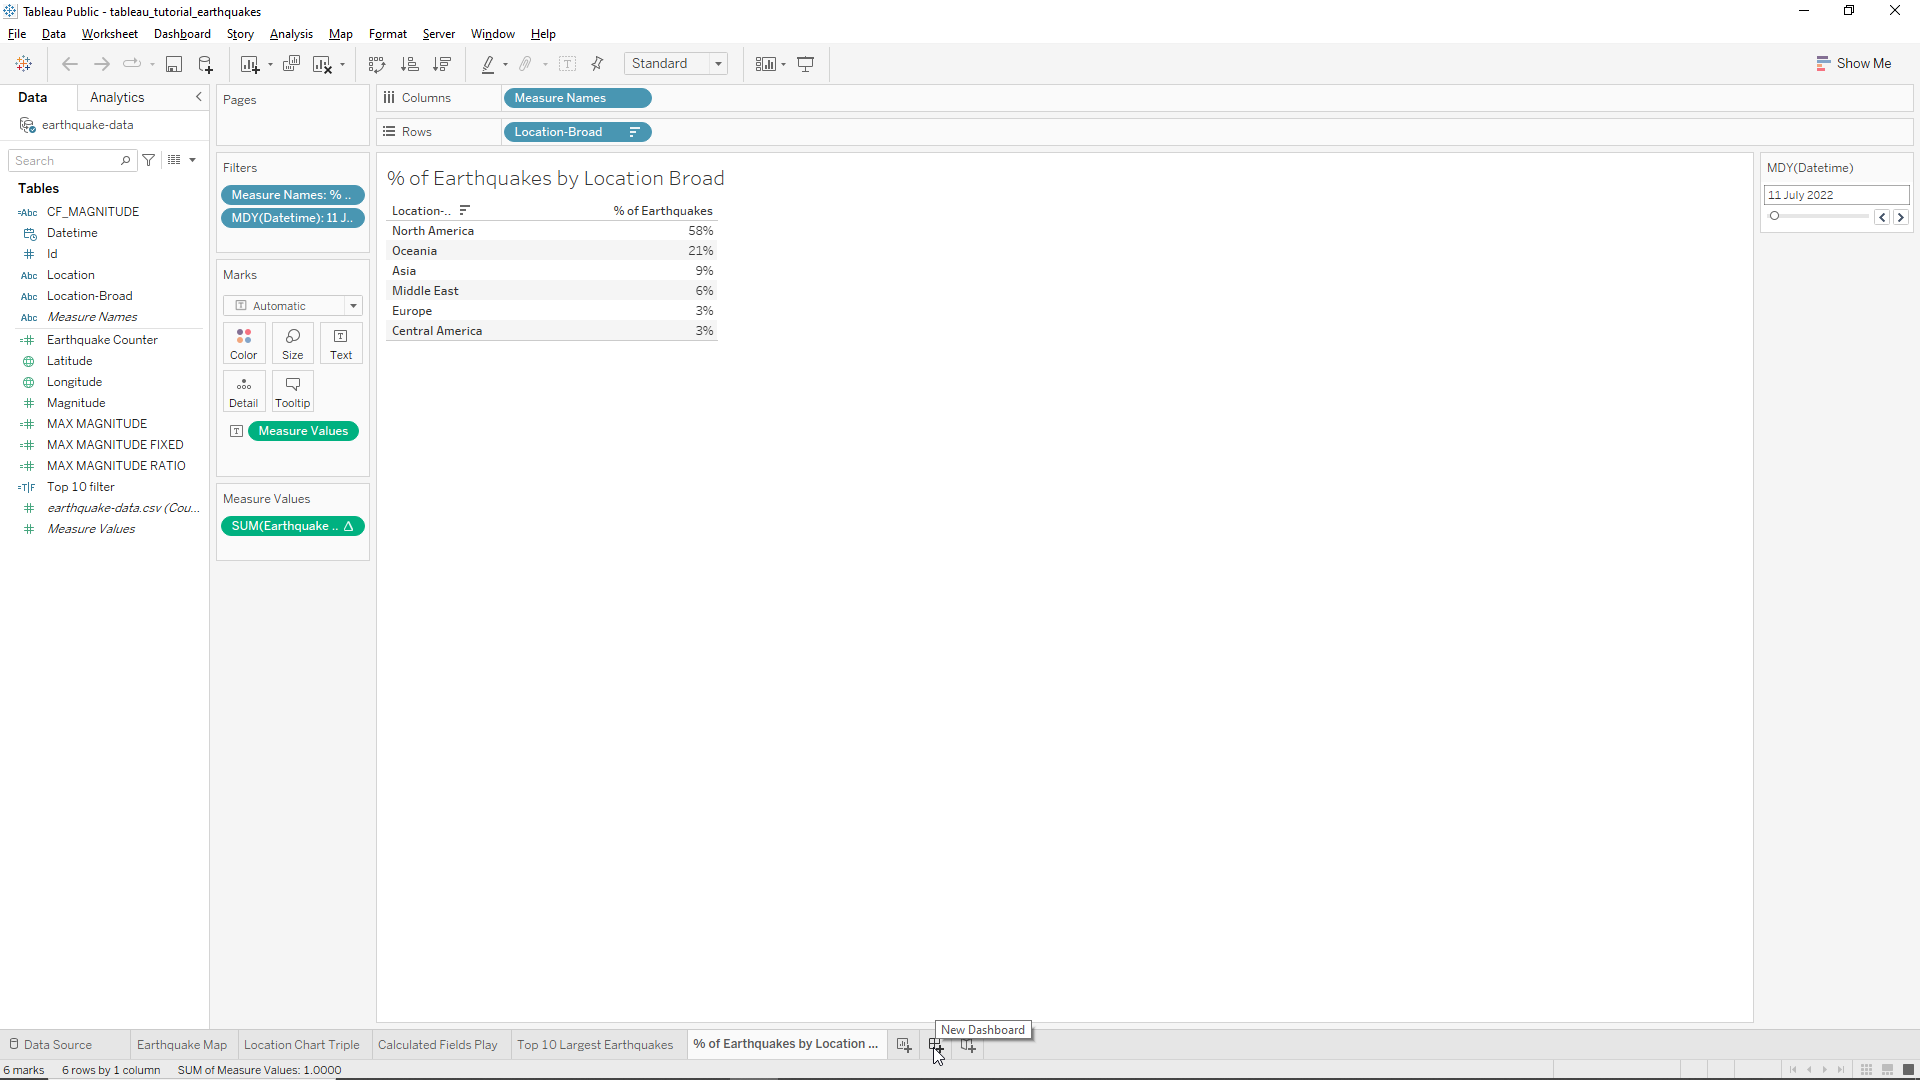This screenshot has height=1080, width=1920.
Task: Click the Show Me button
Action: click(x=1853, y=63)
